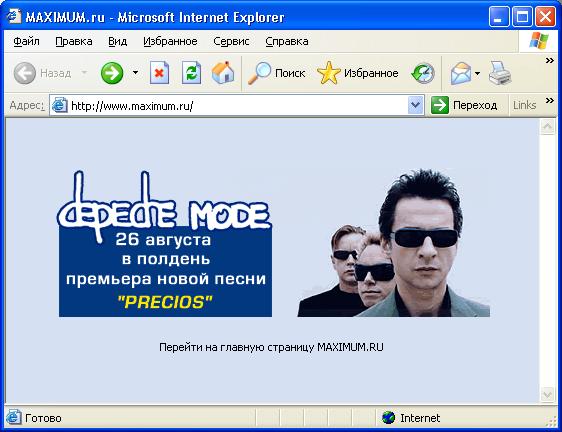Viewport: 562px width, 432px height.
Task: Stop page loading with red X icon
Action: [159, 73]
